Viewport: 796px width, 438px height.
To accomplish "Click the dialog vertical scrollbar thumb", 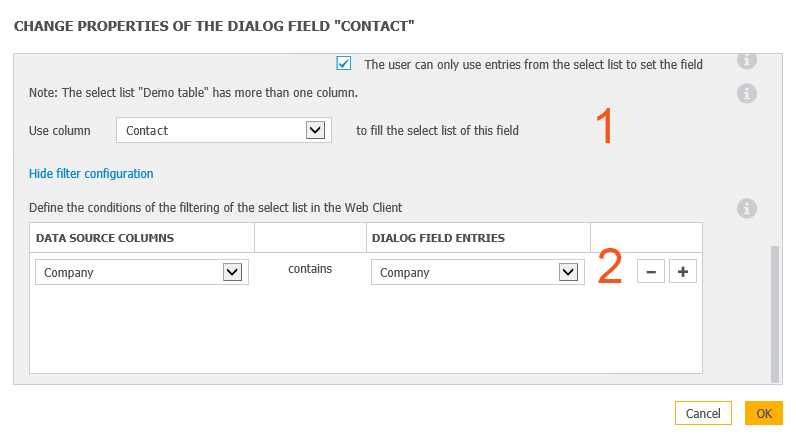I will coord(775,314).
